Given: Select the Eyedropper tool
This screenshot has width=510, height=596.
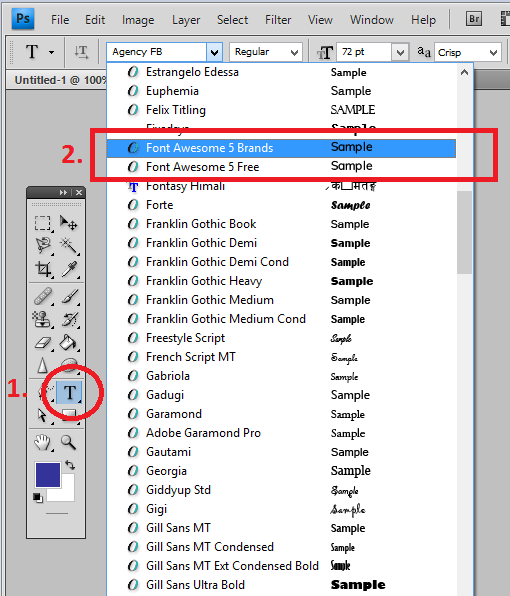Looking at the screenshot, I should pos(69,269).
